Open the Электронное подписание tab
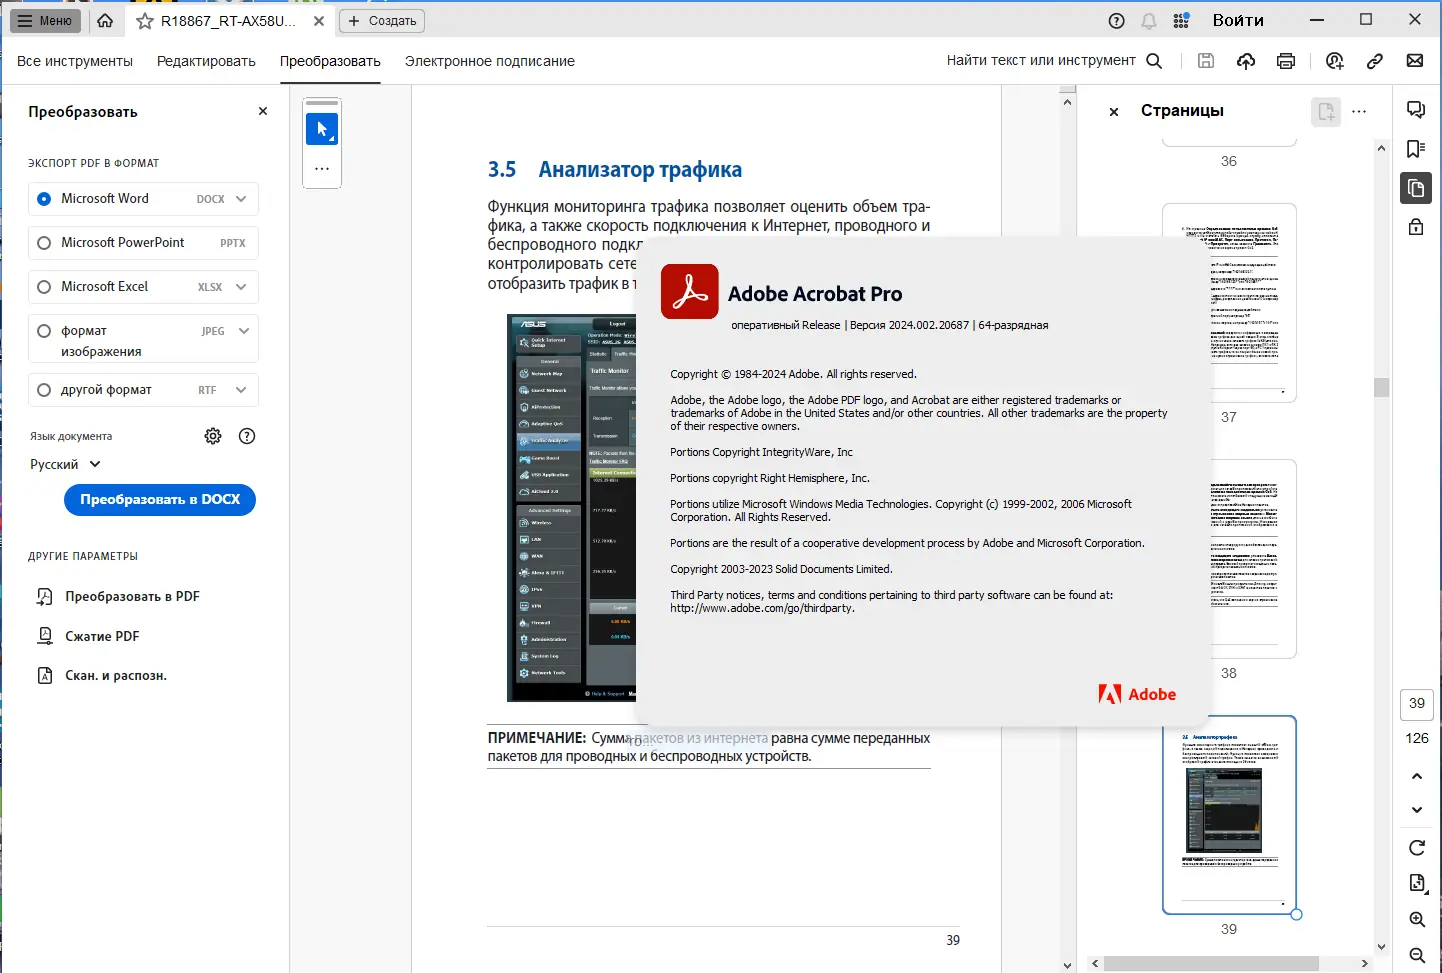This screenshot has width=1442, height=973. [490, 61]
